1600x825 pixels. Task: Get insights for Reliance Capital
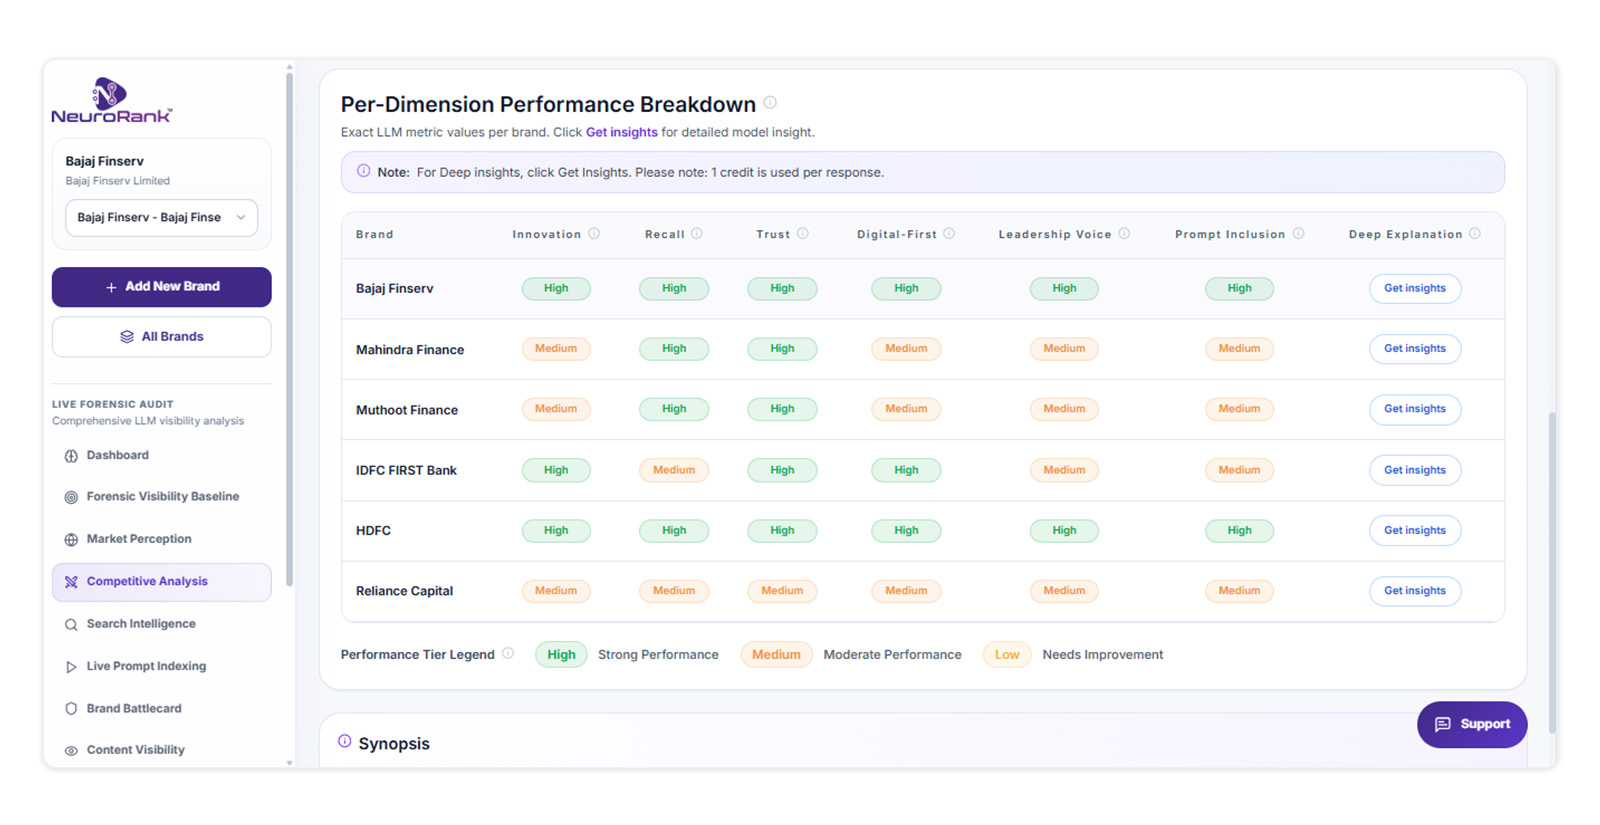coord(1415,591)
